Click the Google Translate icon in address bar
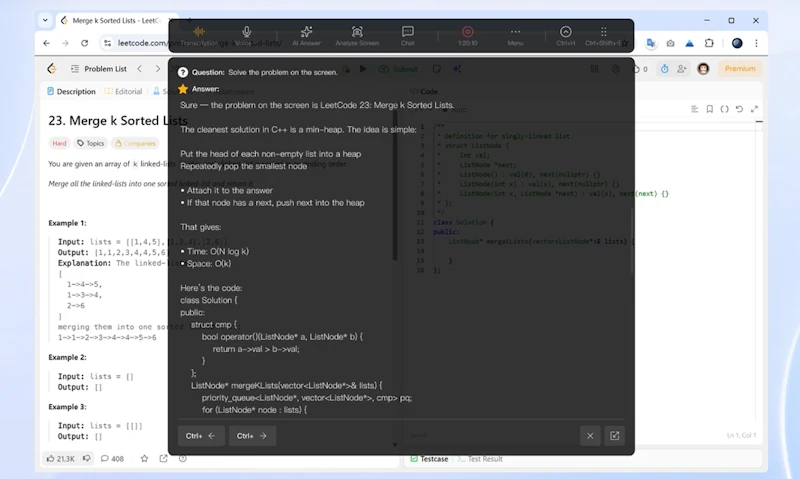 tap(651, 43)
